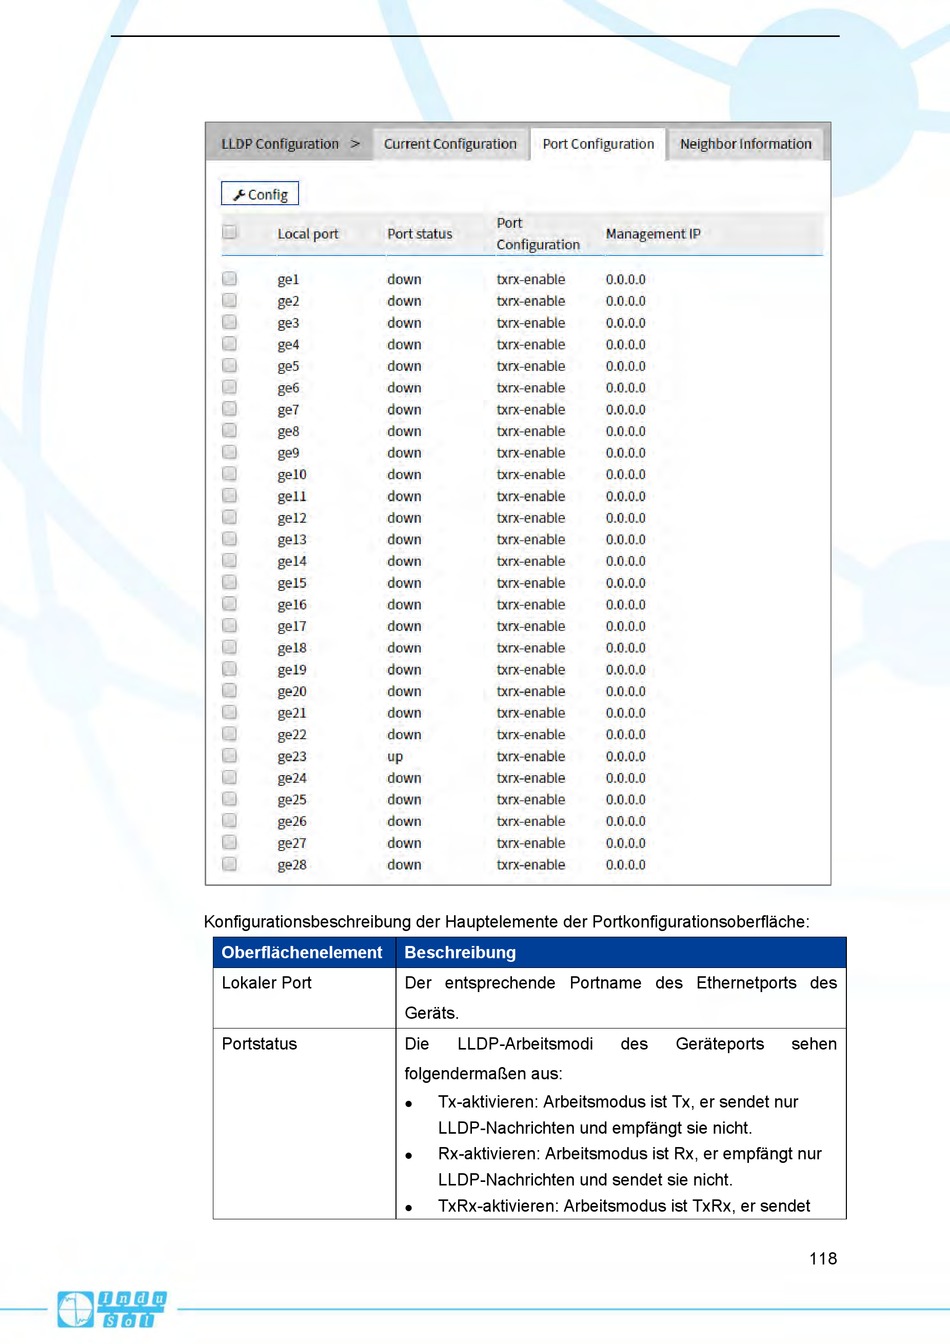
Task: Click the Oberflächenelement table header
Action: pos(302,953)
